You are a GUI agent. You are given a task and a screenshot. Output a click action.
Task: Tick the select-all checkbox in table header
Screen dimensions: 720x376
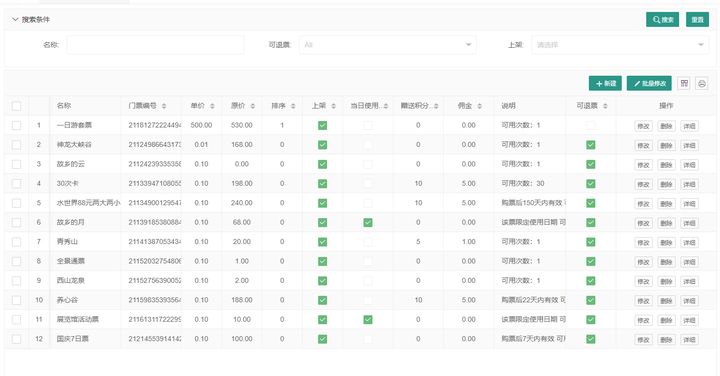(x=17, y=106)
